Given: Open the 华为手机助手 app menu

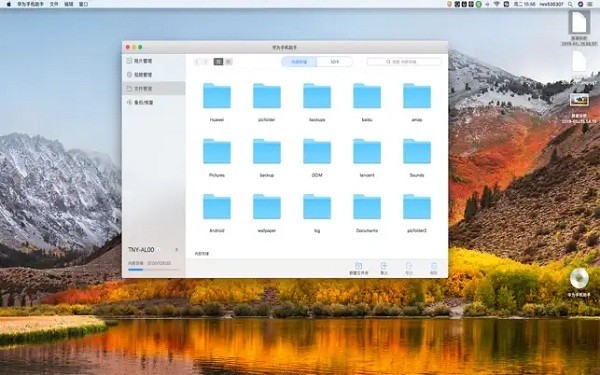Looking at the screenshot, I should [30, 4].
